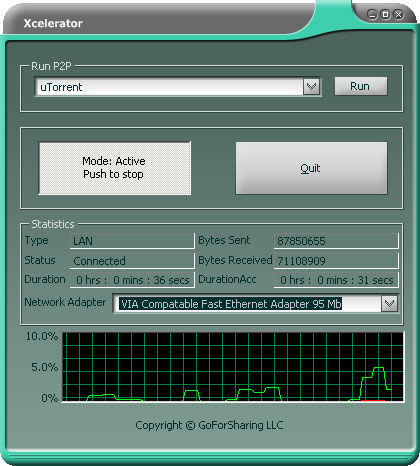Click the network usage graph
This screenshot has width=420, height=466.
(233, 367)
